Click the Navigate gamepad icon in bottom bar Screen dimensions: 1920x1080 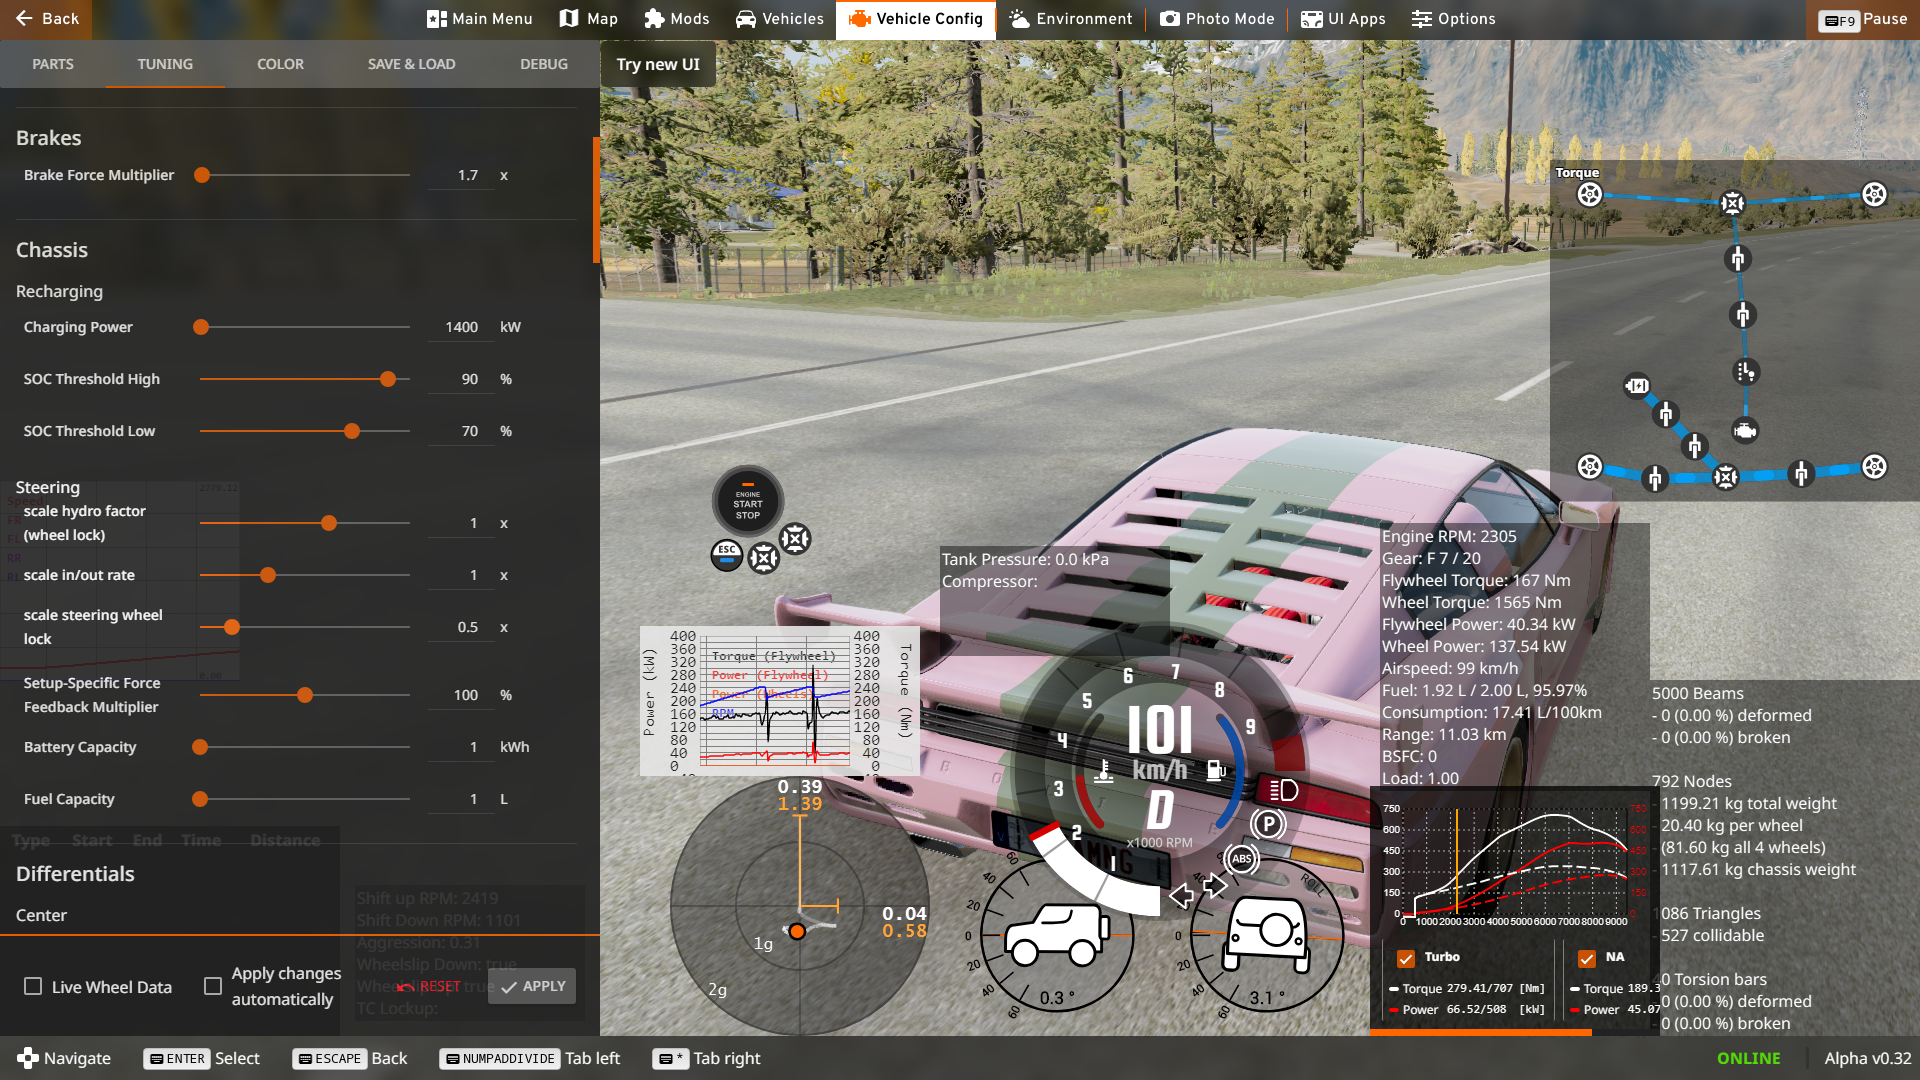[28, 1058]
